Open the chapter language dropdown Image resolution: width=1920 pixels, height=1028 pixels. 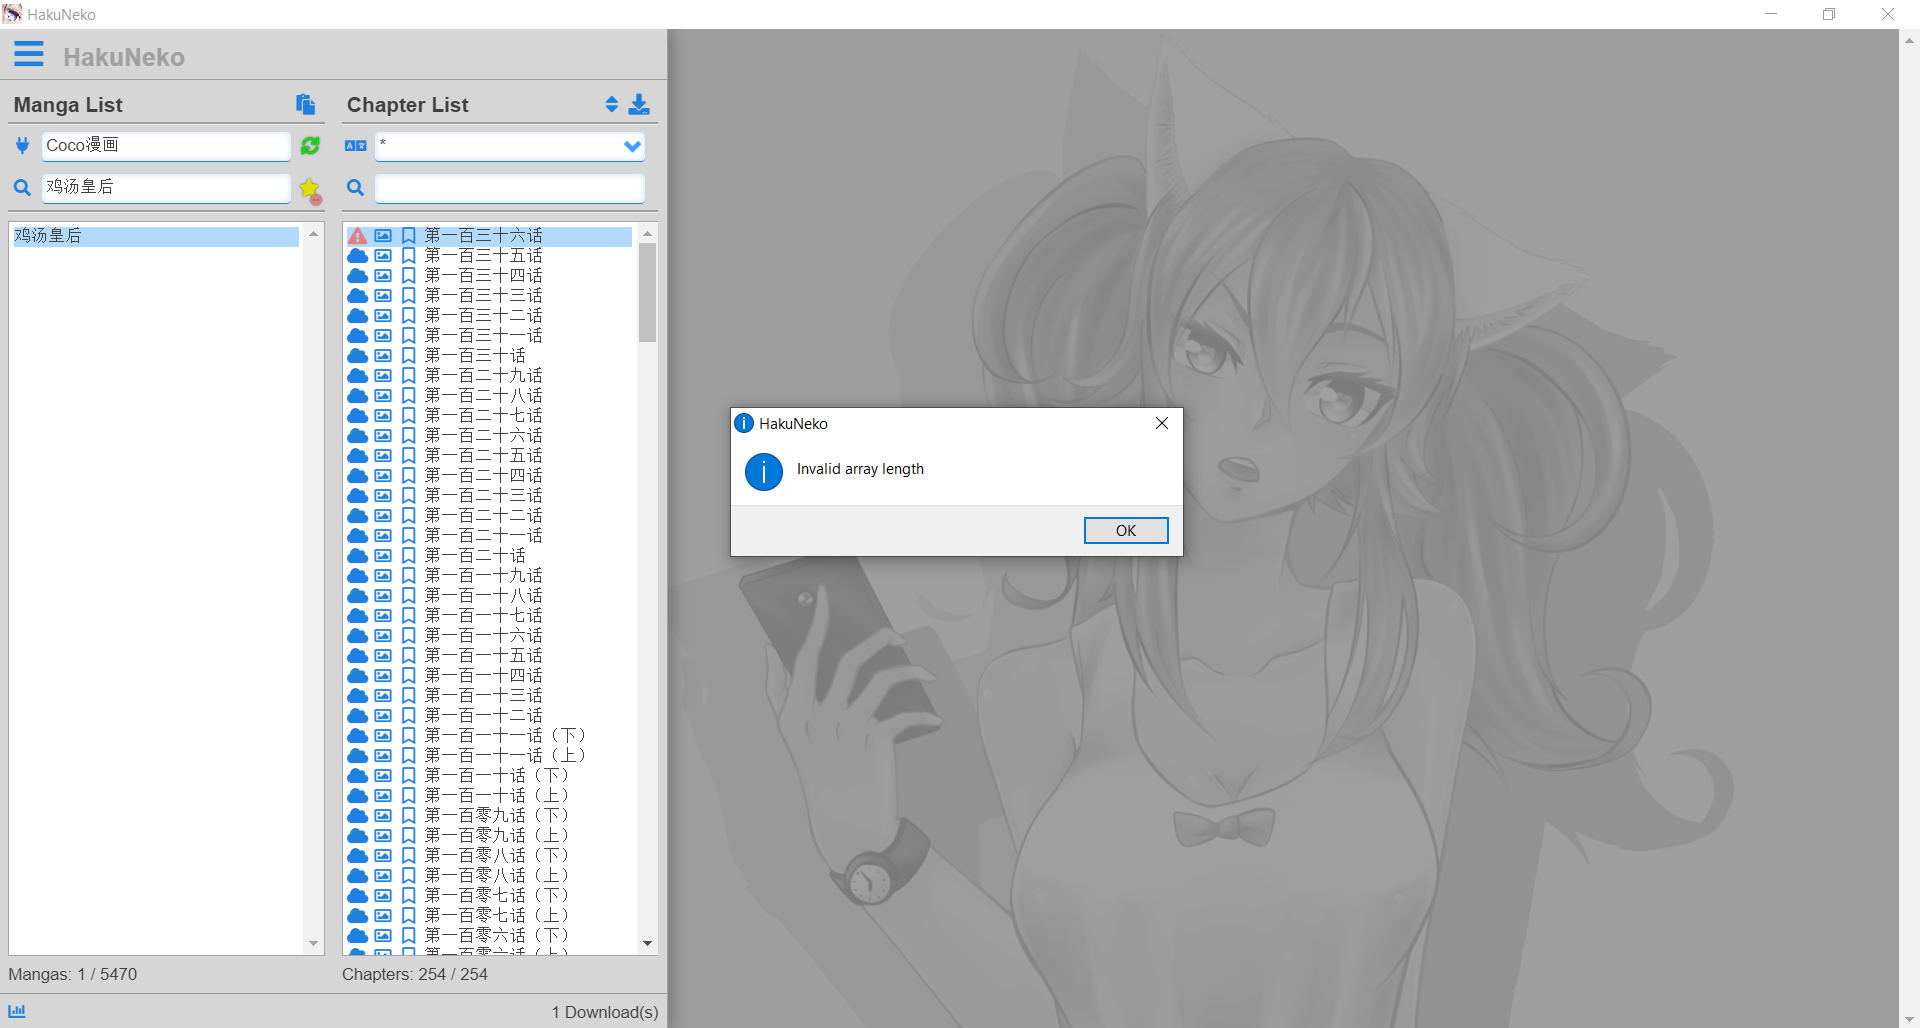pos(631,146)
